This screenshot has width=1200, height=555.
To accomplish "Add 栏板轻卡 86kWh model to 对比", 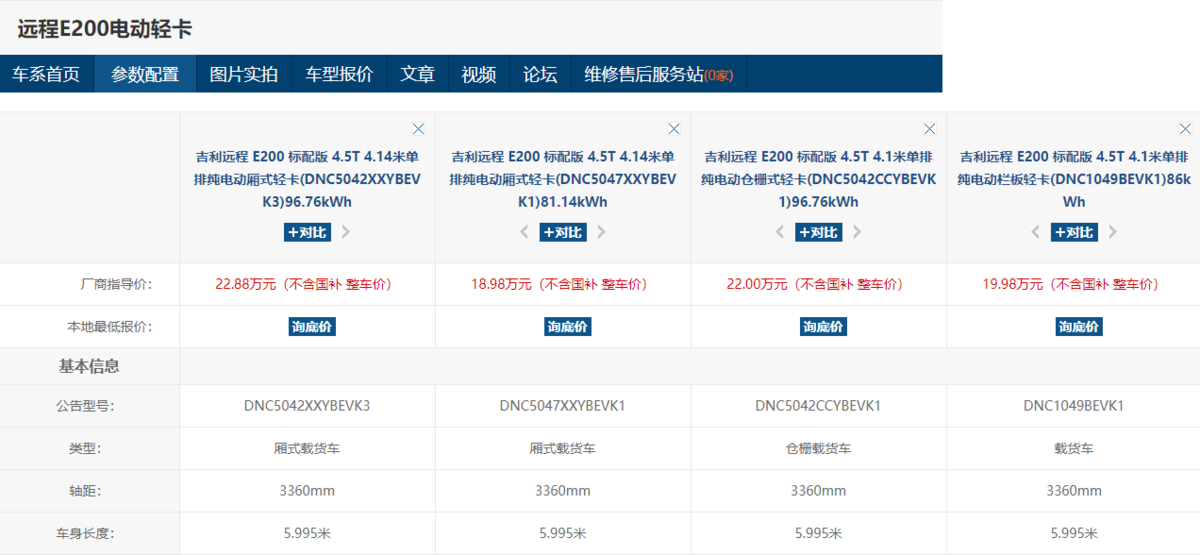I will click(x=1075, y=232).
